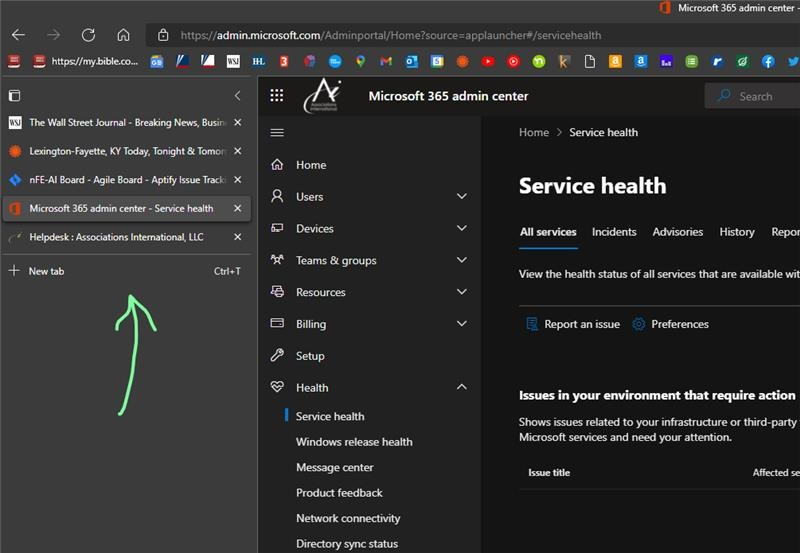Open the HL bookmark in favorites bar
The width and height of the screenshot is (800, 553).
(259, 61)
